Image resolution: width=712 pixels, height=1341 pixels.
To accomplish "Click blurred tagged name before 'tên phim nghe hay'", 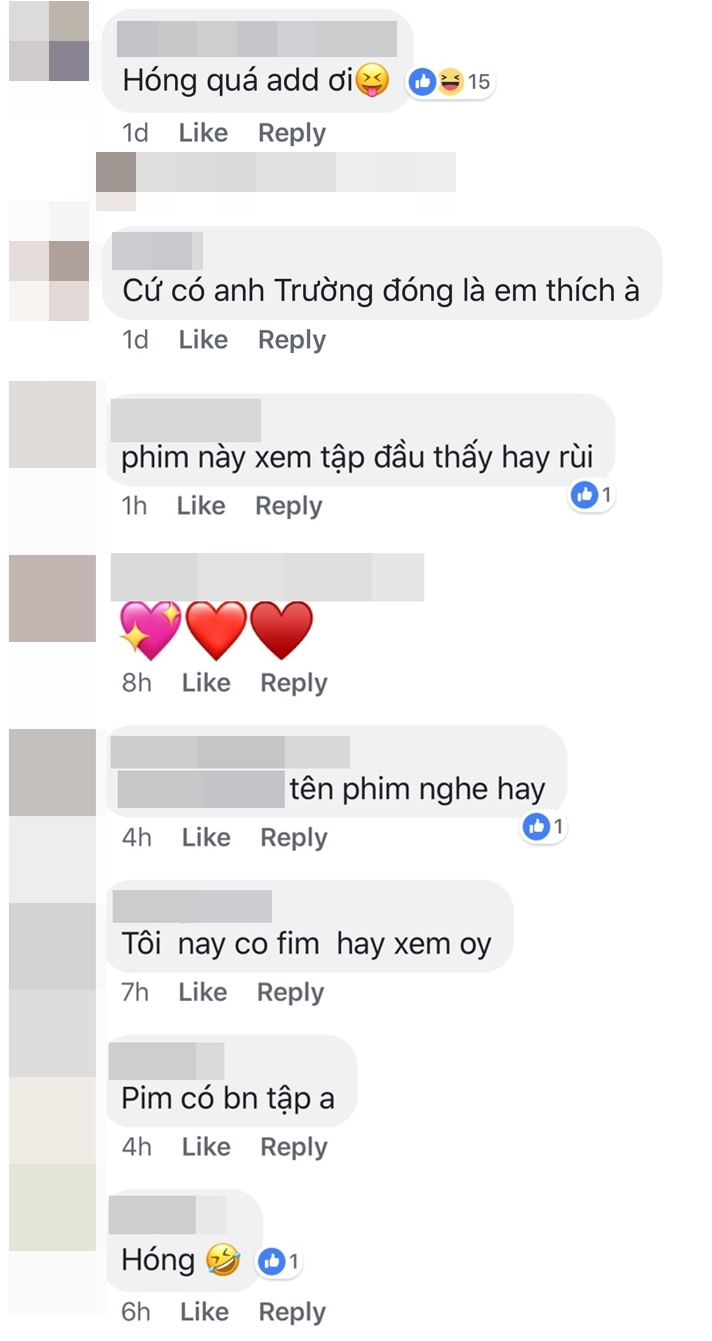I will tap(201, 789).
